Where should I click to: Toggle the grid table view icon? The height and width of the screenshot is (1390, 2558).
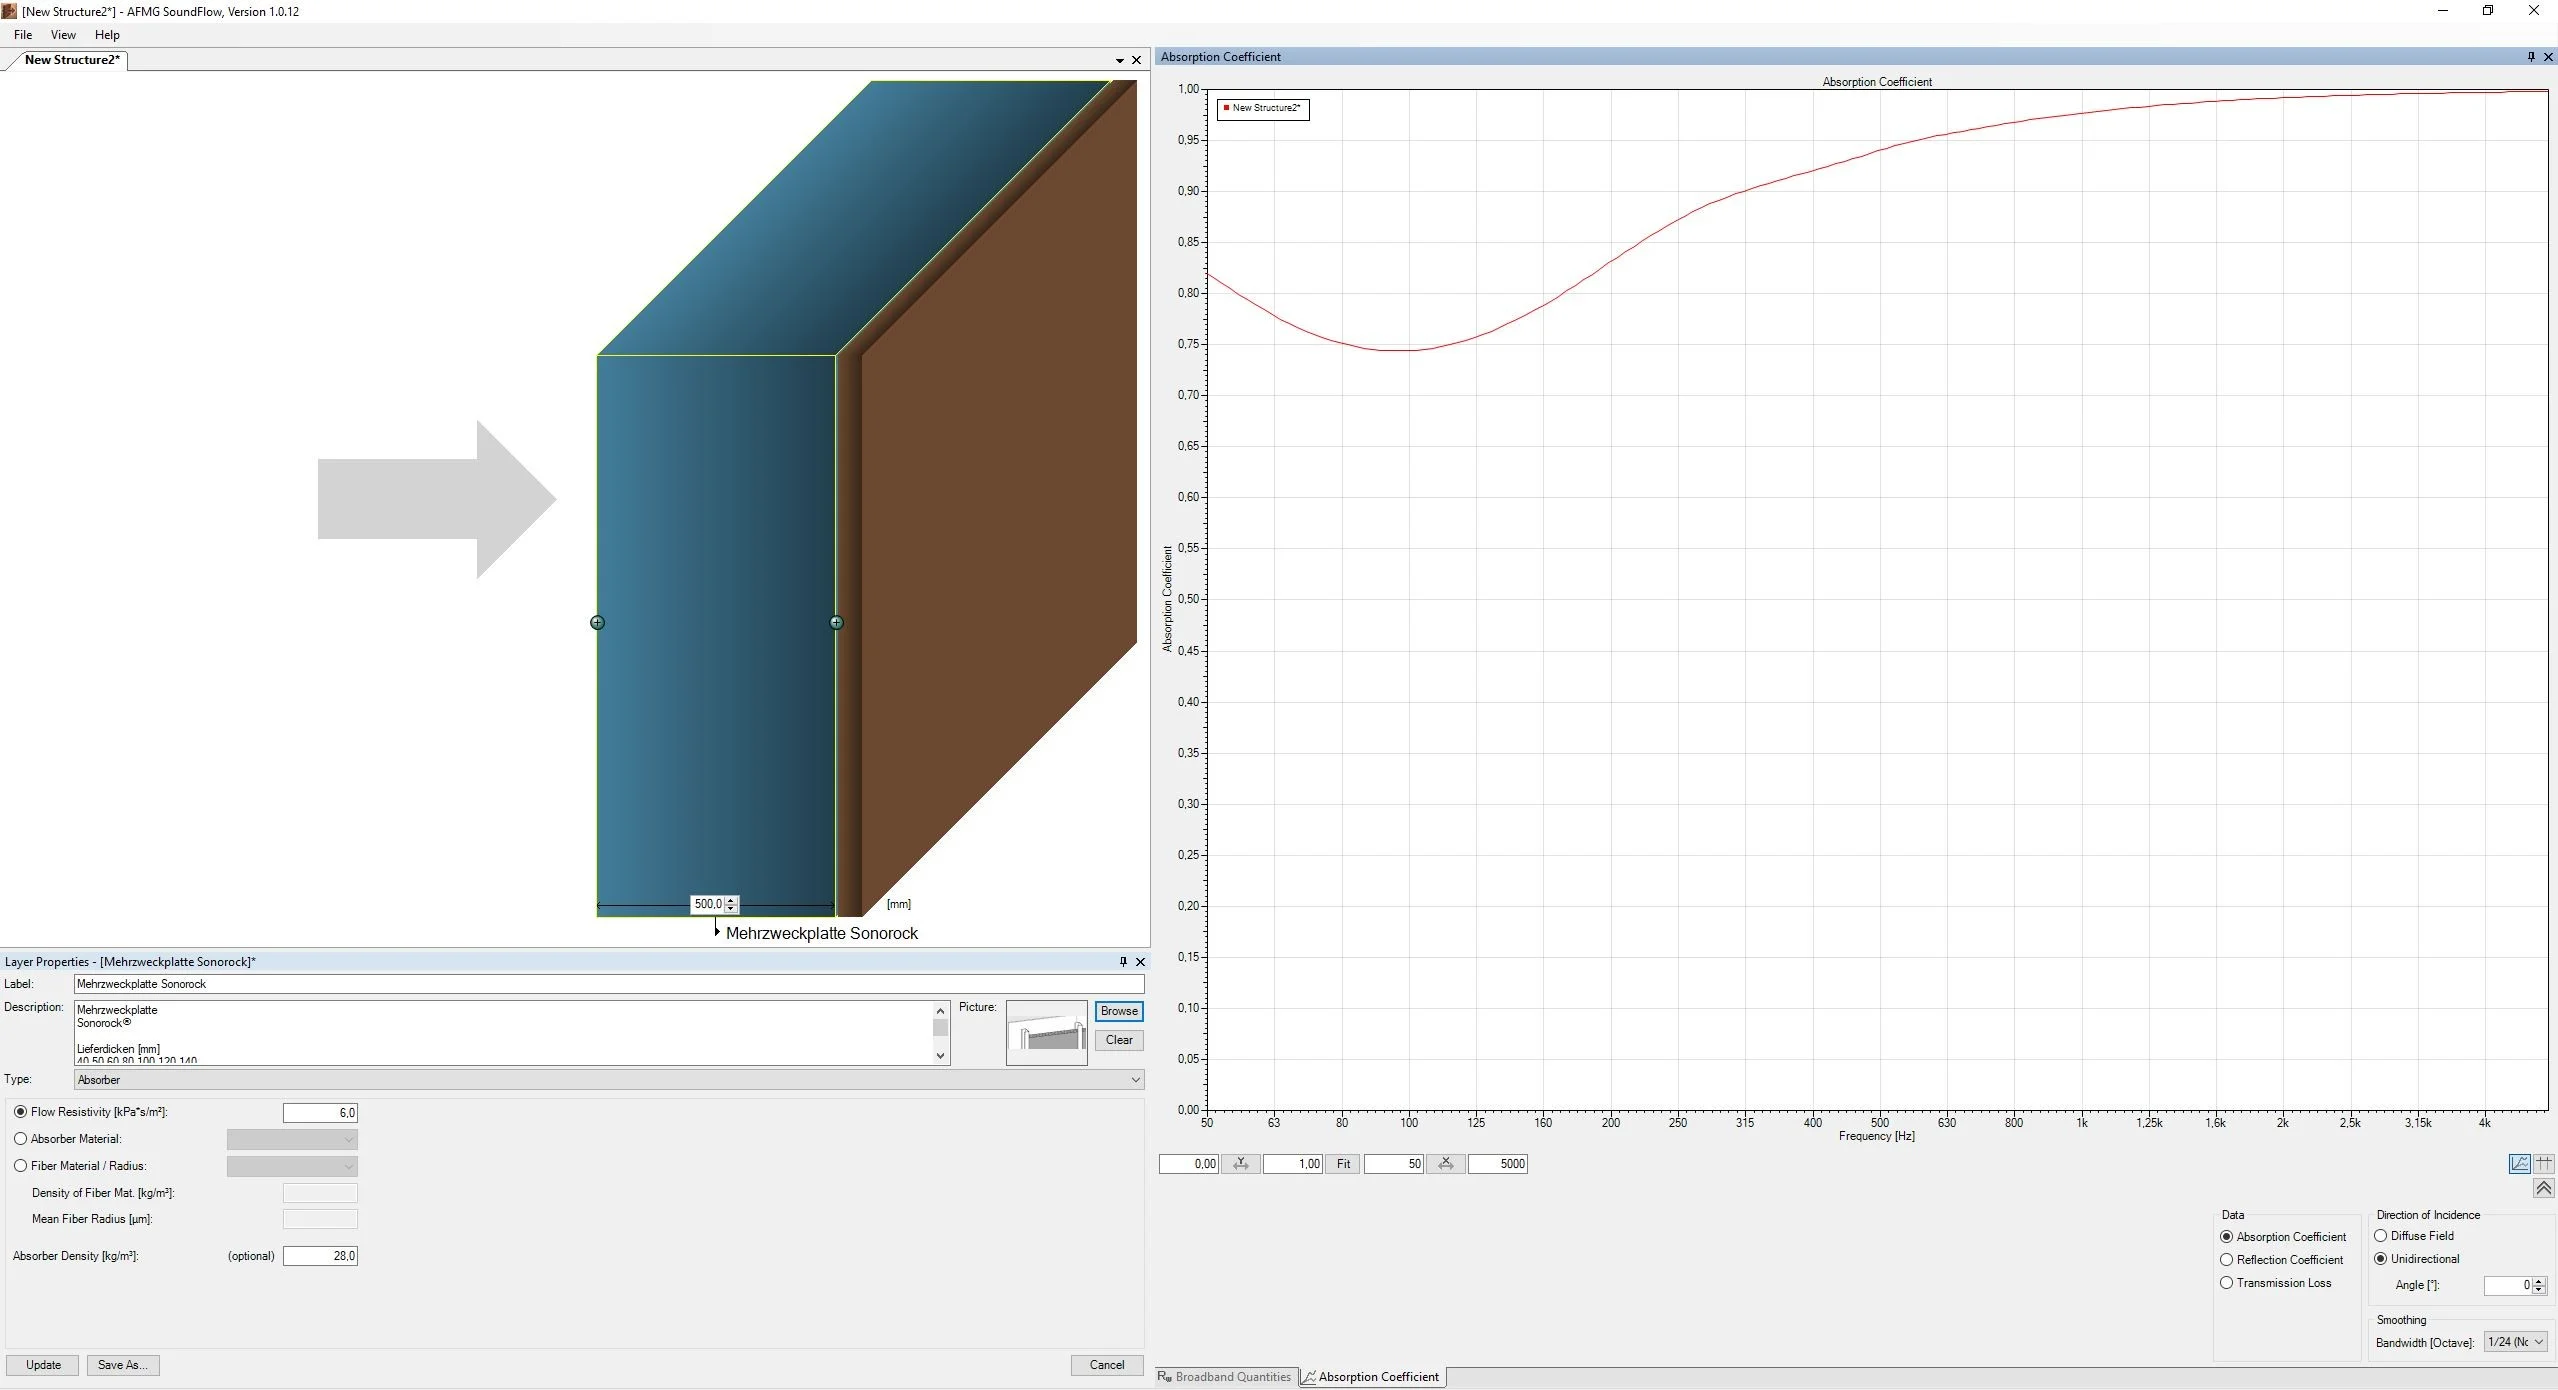click(2544, 1163)
